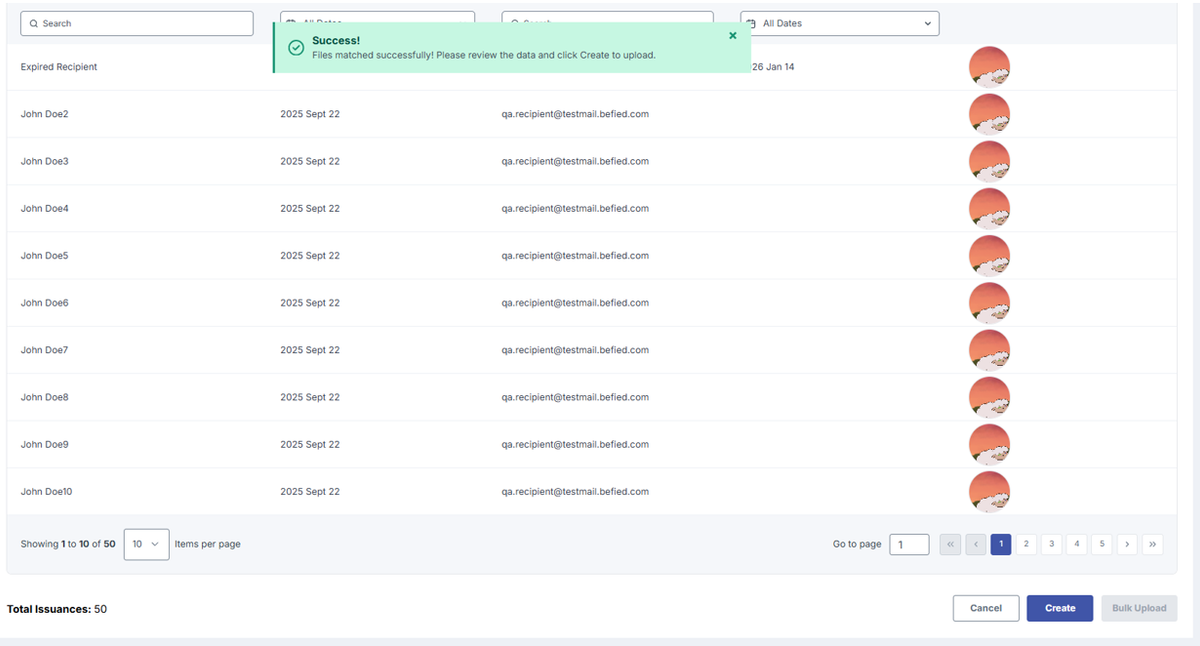Open the items per page dropdown
The height and width of the screenshot is (646, 1200).
tap(146, 544)
